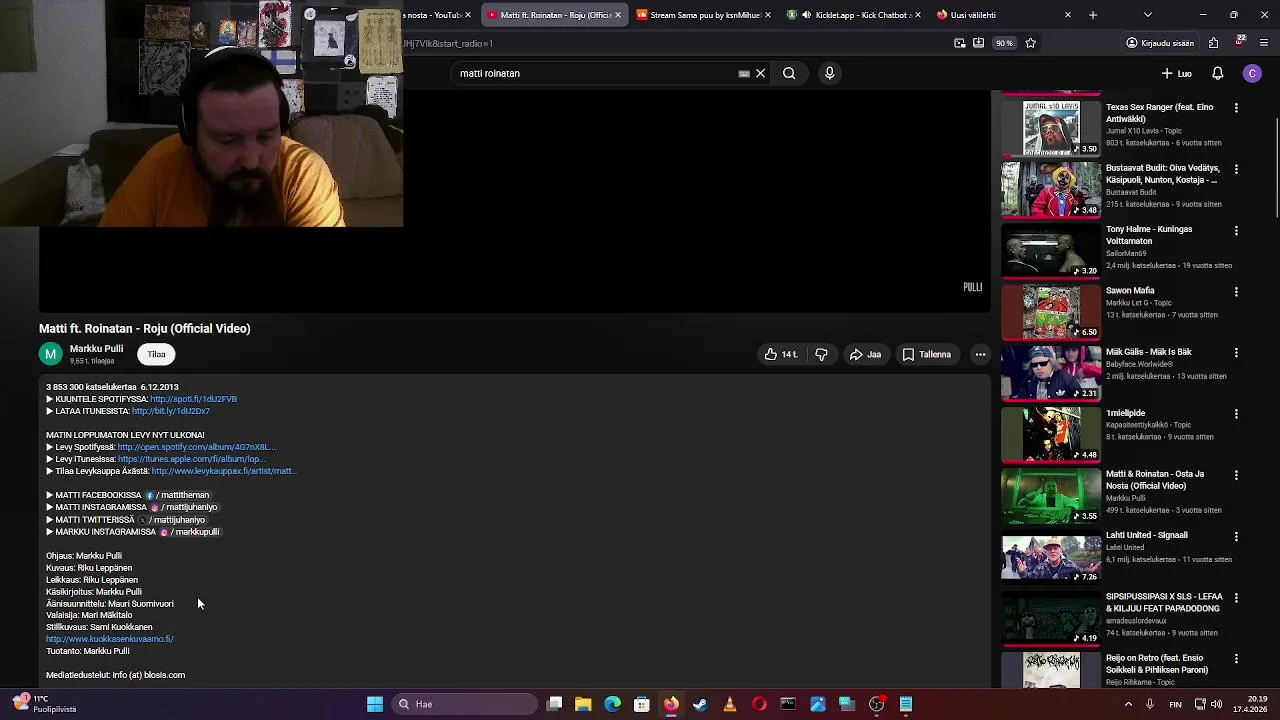The image size is (1280, 720).
Task: Show hidden system tray icons
Action: point(1129,704)
